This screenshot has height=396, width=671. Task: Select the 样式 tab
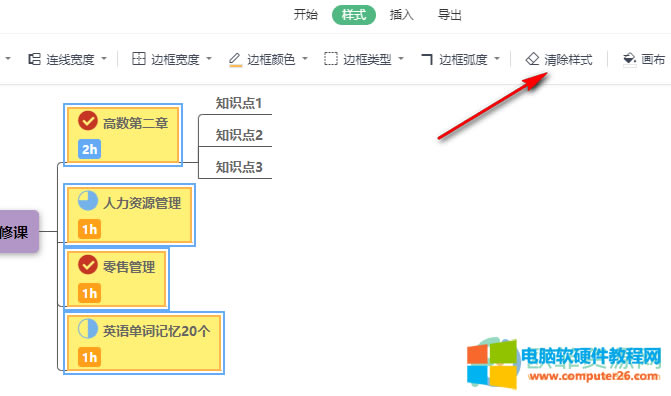click(x=354, y=15)
